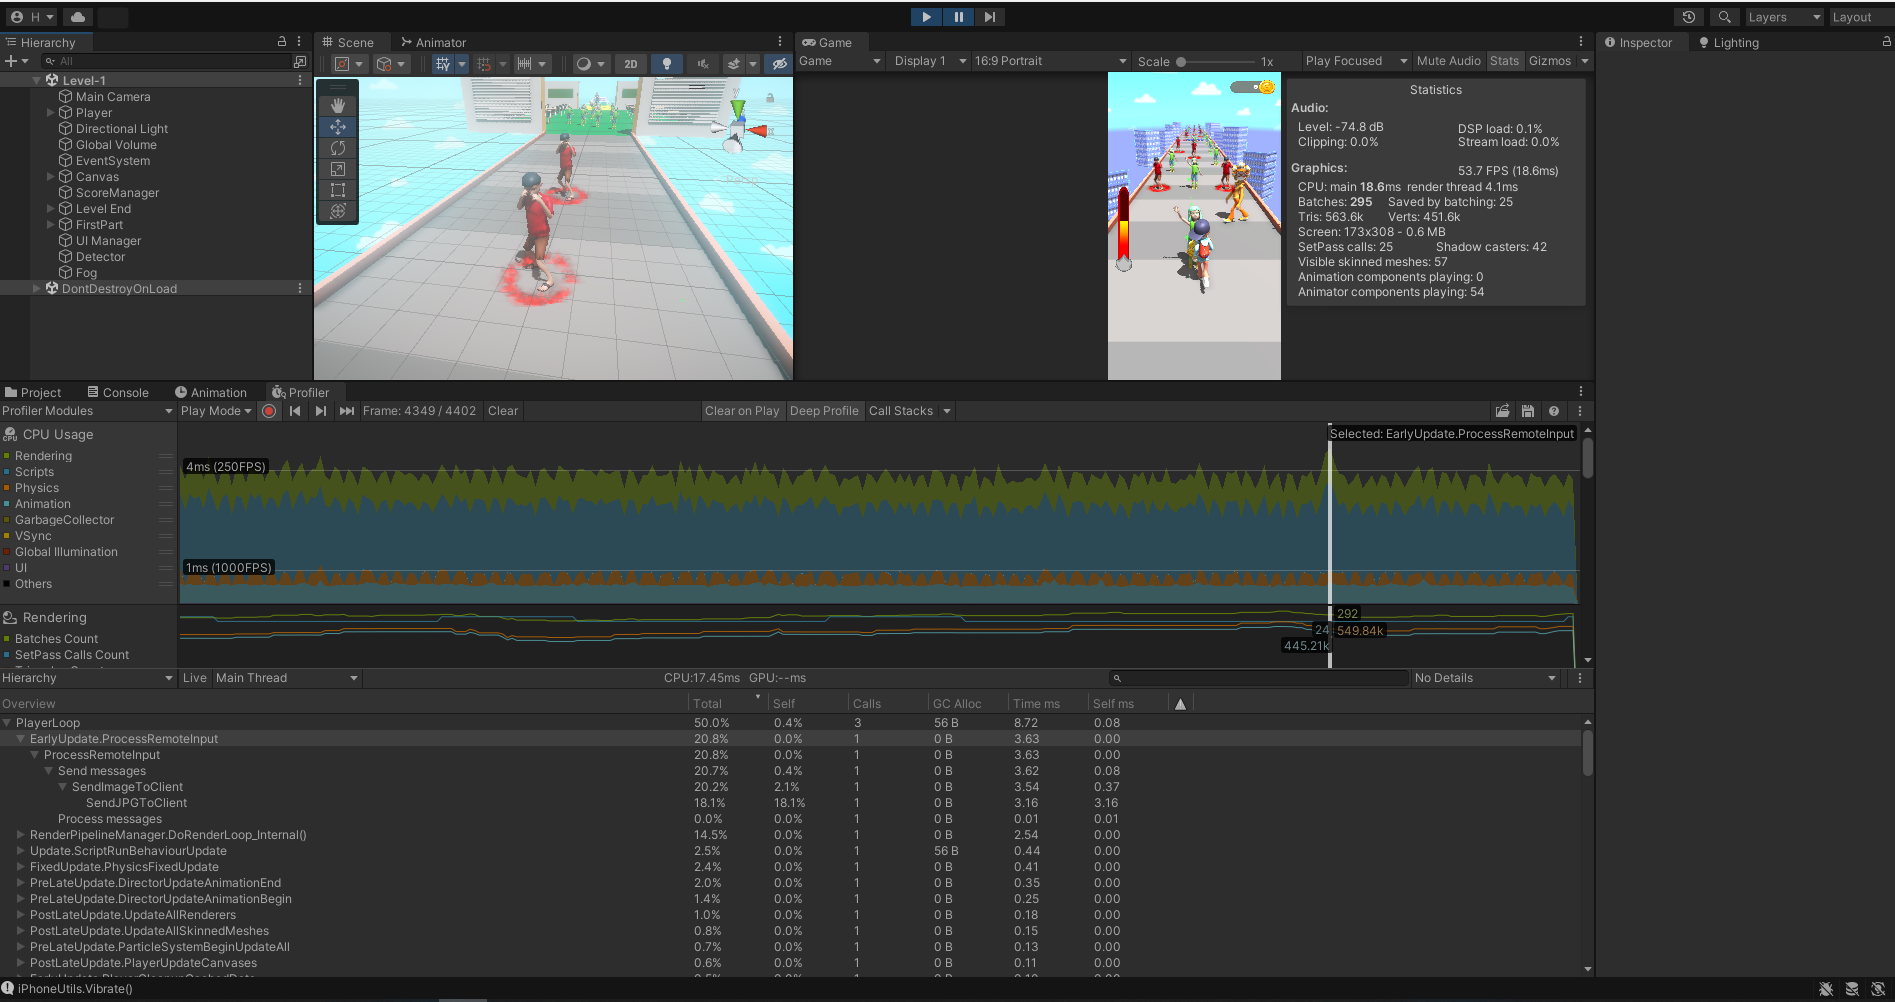Click the profiler hierarchy search field

tap(1258, 678)
